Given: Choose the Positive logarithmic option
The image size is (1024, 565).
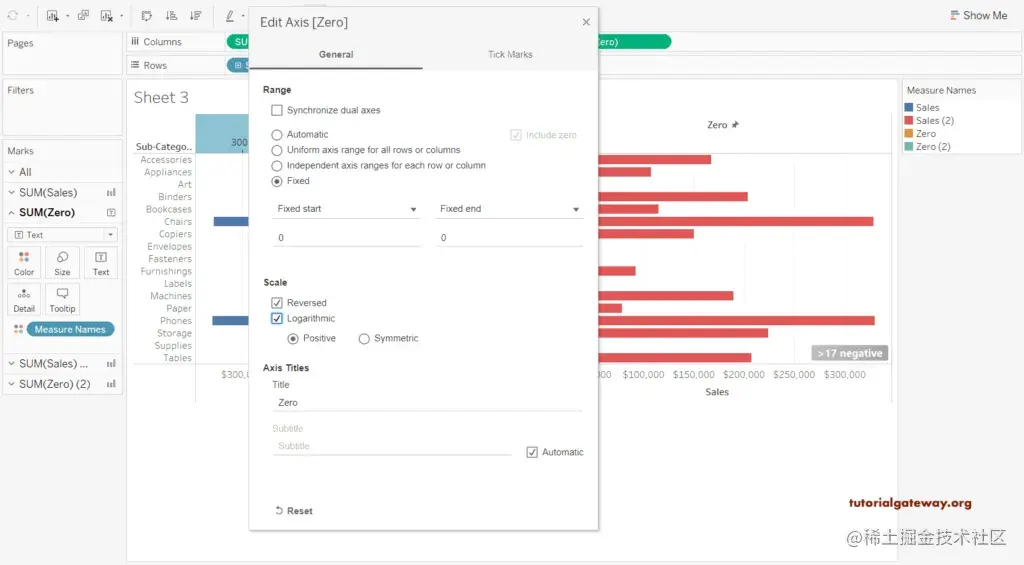Looking at the screenshot, I should point(293,338).
